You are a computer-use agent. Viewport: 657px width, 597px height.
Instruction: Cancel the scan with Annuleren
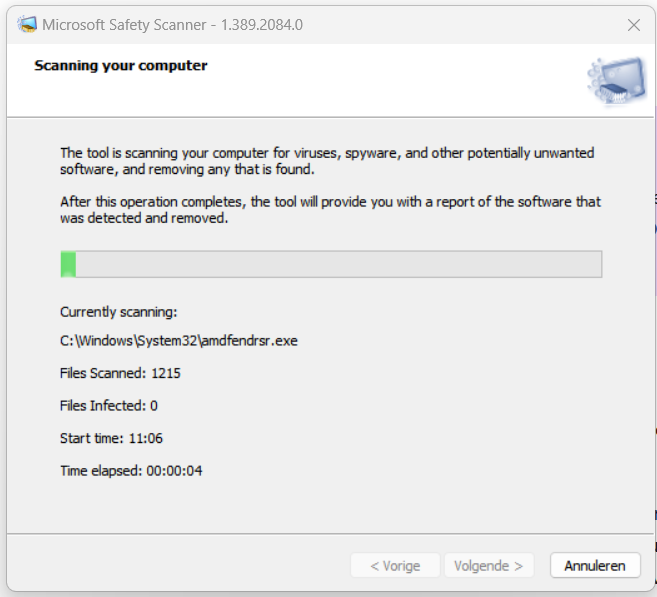pos(594,566)
